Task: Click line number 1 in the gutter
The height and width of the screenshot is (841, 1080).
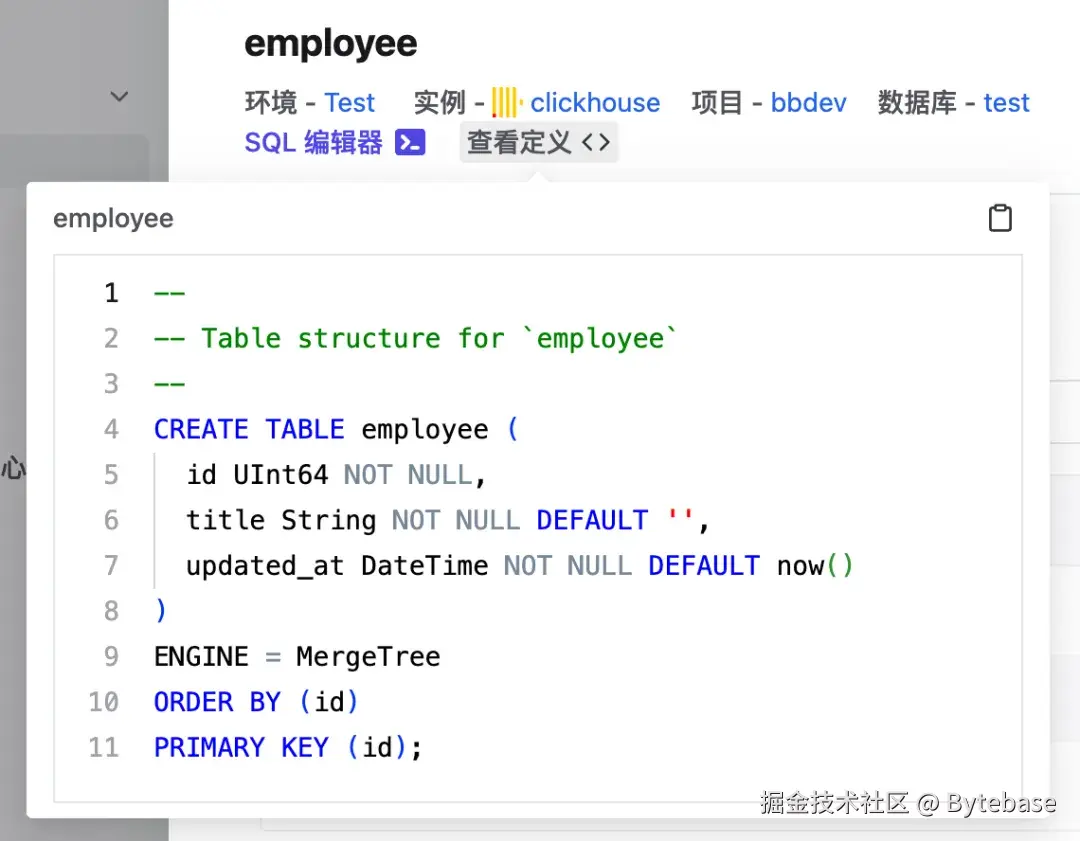Action: click(112, 293)
